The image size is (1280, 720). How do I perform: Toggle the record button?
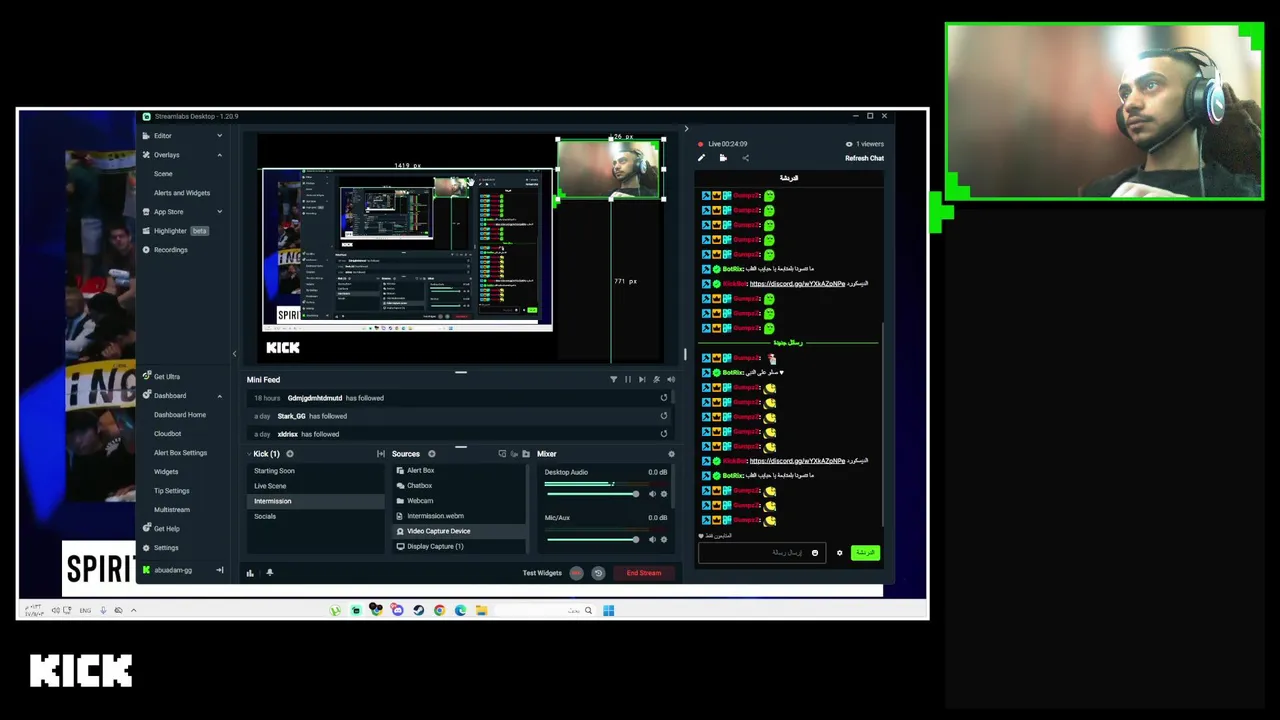[576, 573]
